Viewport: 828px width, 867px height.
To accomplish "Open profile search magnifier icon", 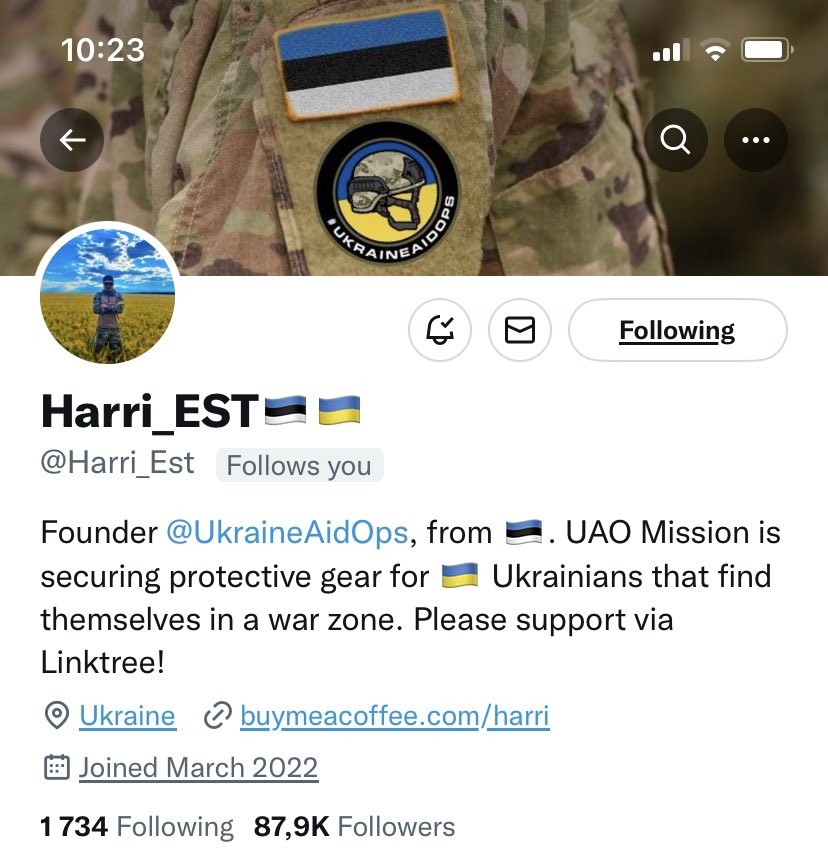I will pyautogui.click(x=675, y=139).
